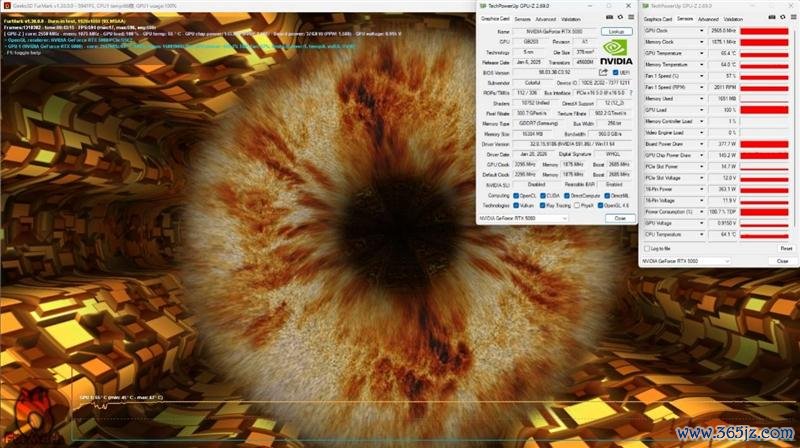Open the Memory Used sensor dropdown

coord(702,99)
